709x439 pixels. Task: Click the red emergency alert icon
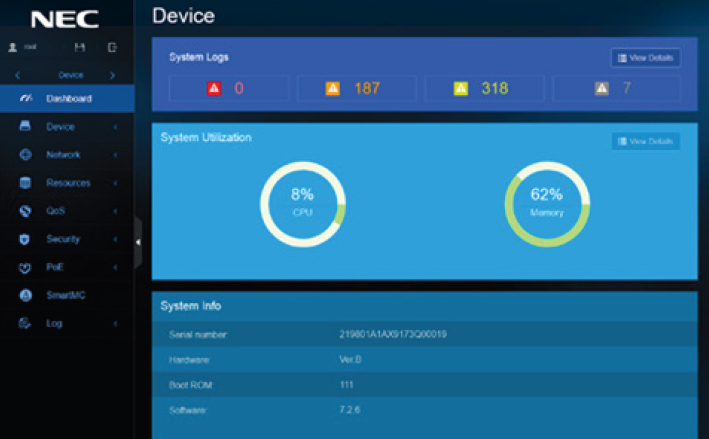coord(214,88)
